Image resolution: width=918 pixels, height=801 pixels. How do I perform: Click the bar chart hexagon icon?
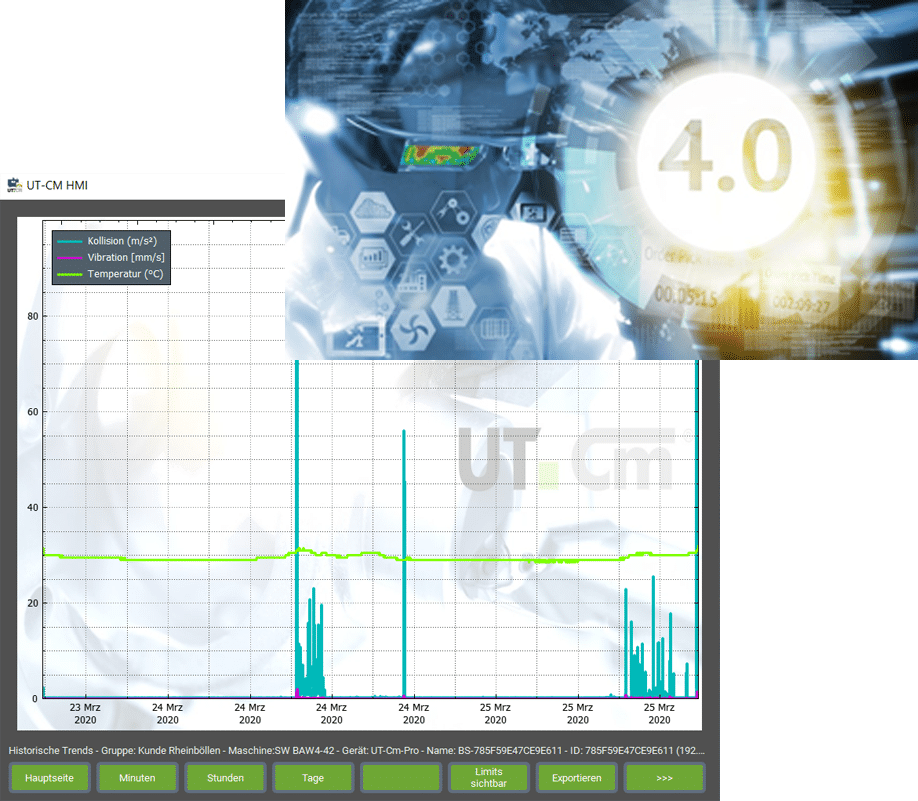(371, 256)
